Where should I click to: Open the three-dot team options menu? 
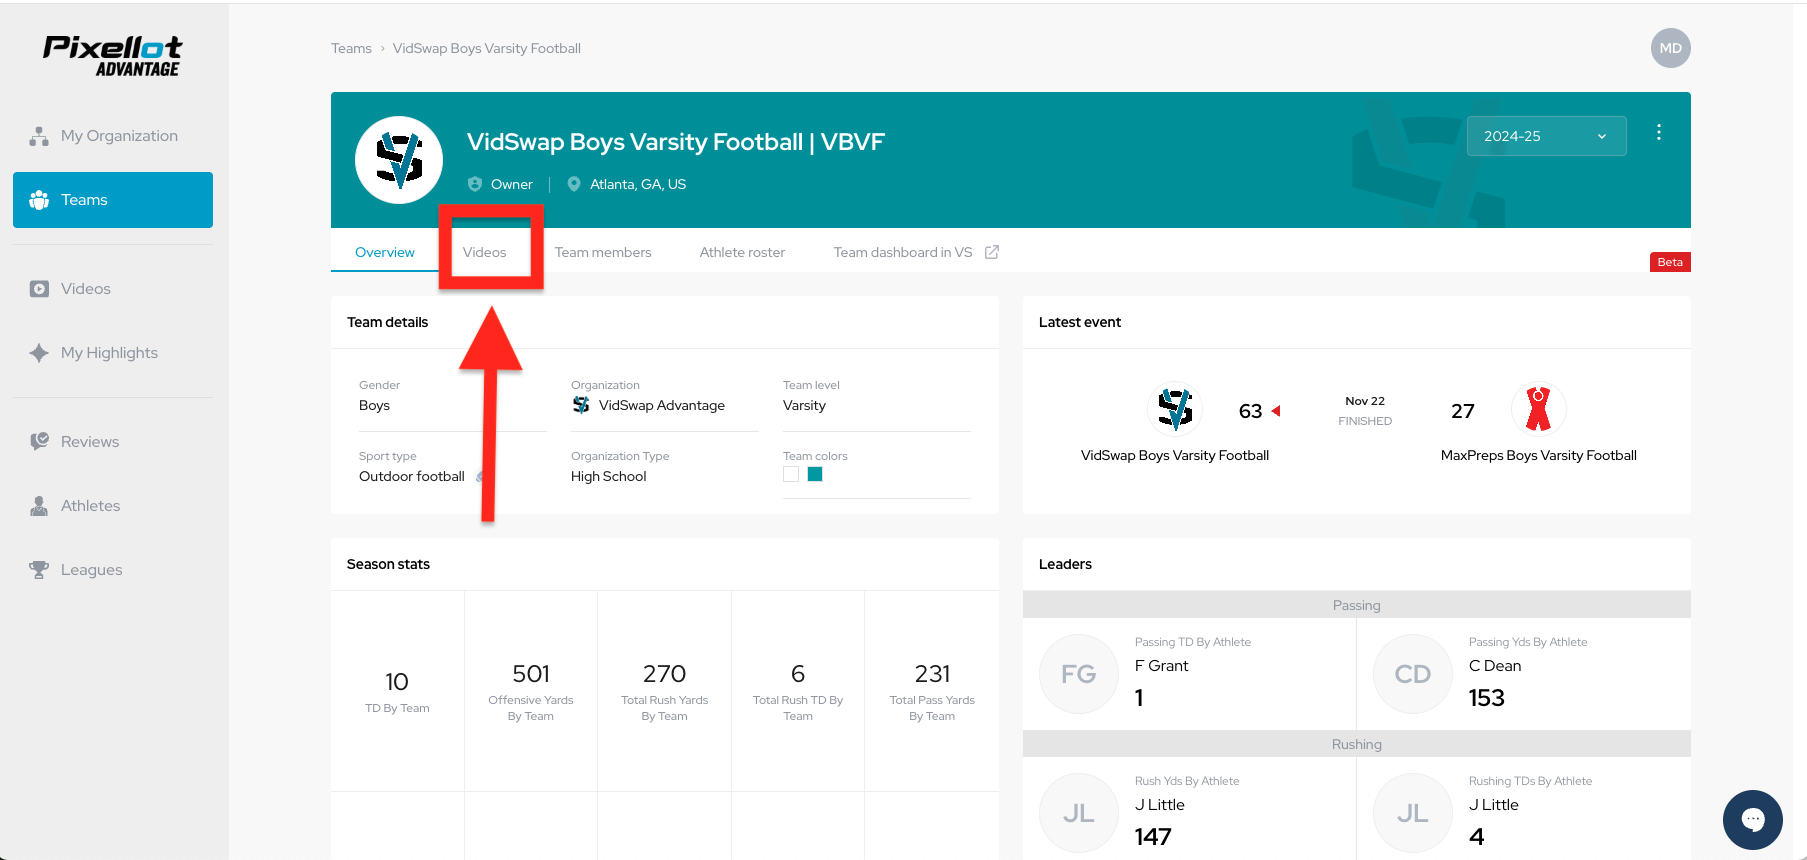point(1658,132)
